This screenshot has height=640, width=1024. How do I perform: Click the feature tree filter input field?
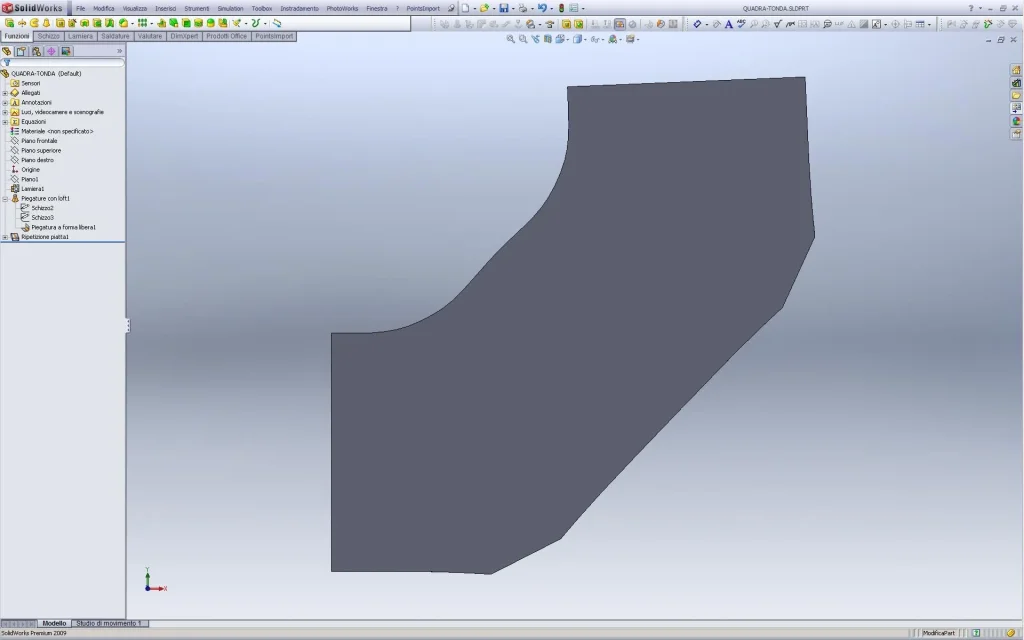point(66,62)
